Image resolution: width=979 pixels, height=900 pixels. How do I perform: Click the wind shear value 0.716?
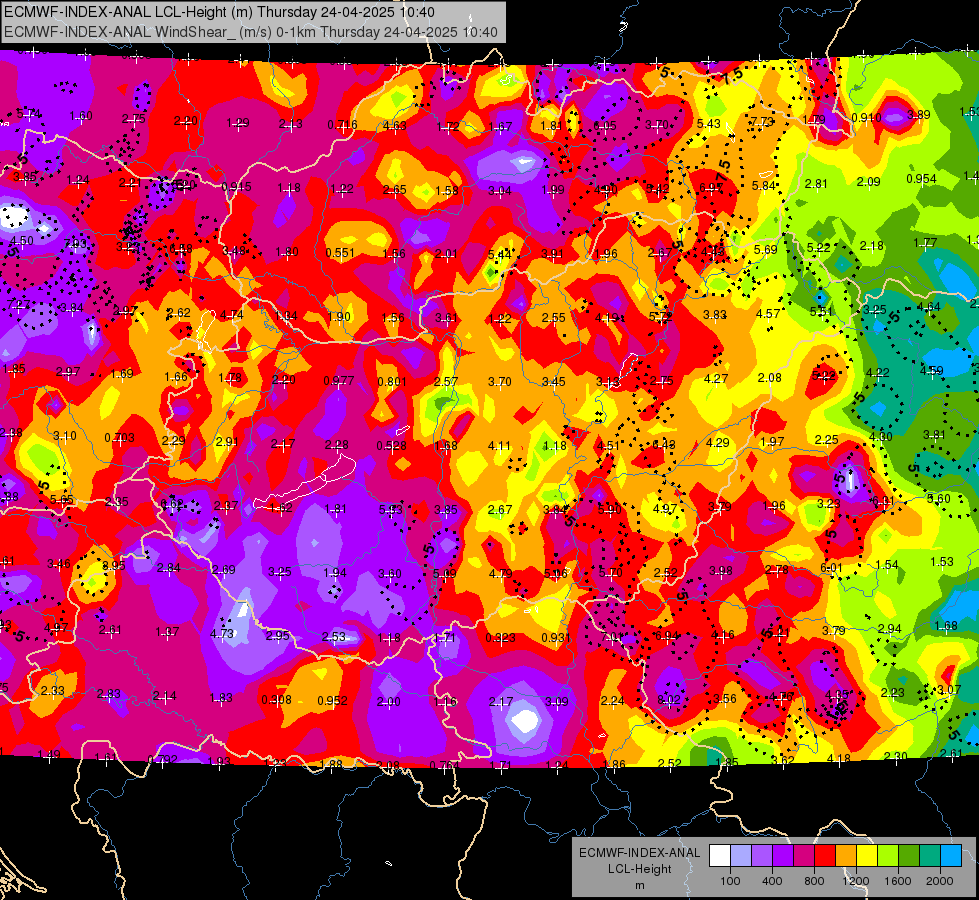pyautogui.click(x=342, y=125)
